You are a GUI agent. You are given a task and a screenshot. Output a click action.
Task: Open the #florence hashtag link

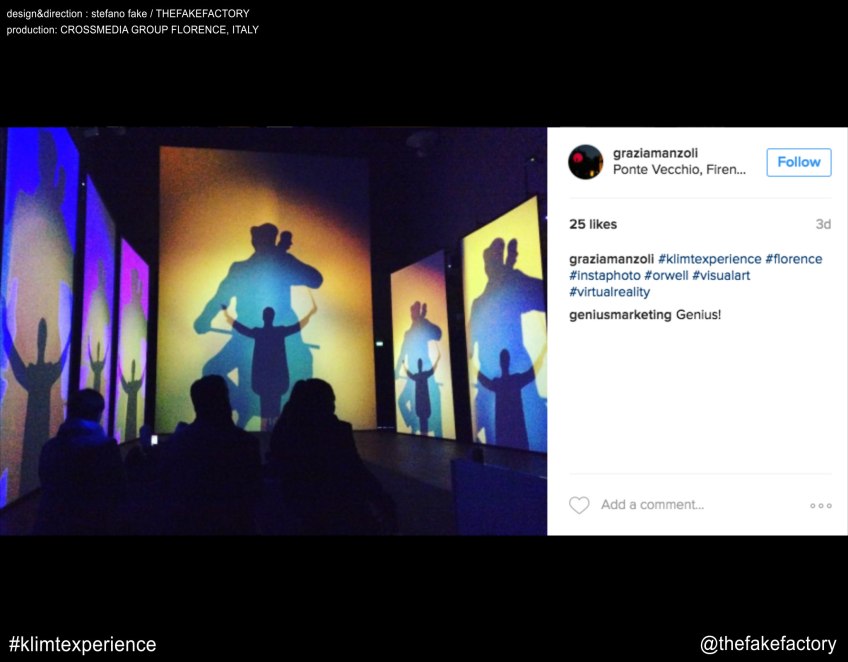793,259
